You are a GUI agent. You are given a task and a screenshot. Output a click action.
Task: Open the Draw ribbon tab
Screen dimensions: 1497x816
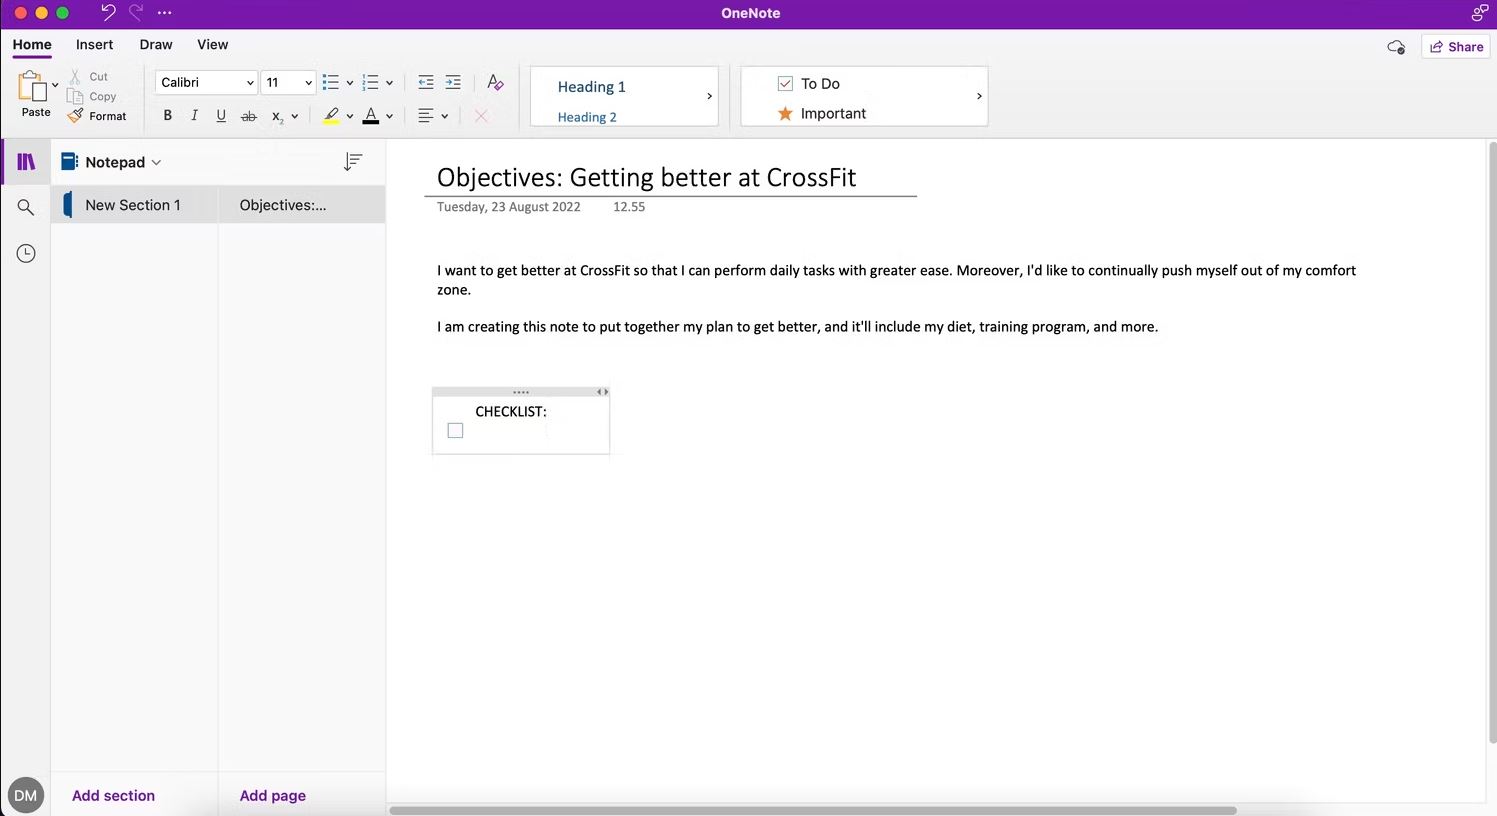tap(156, 45)
